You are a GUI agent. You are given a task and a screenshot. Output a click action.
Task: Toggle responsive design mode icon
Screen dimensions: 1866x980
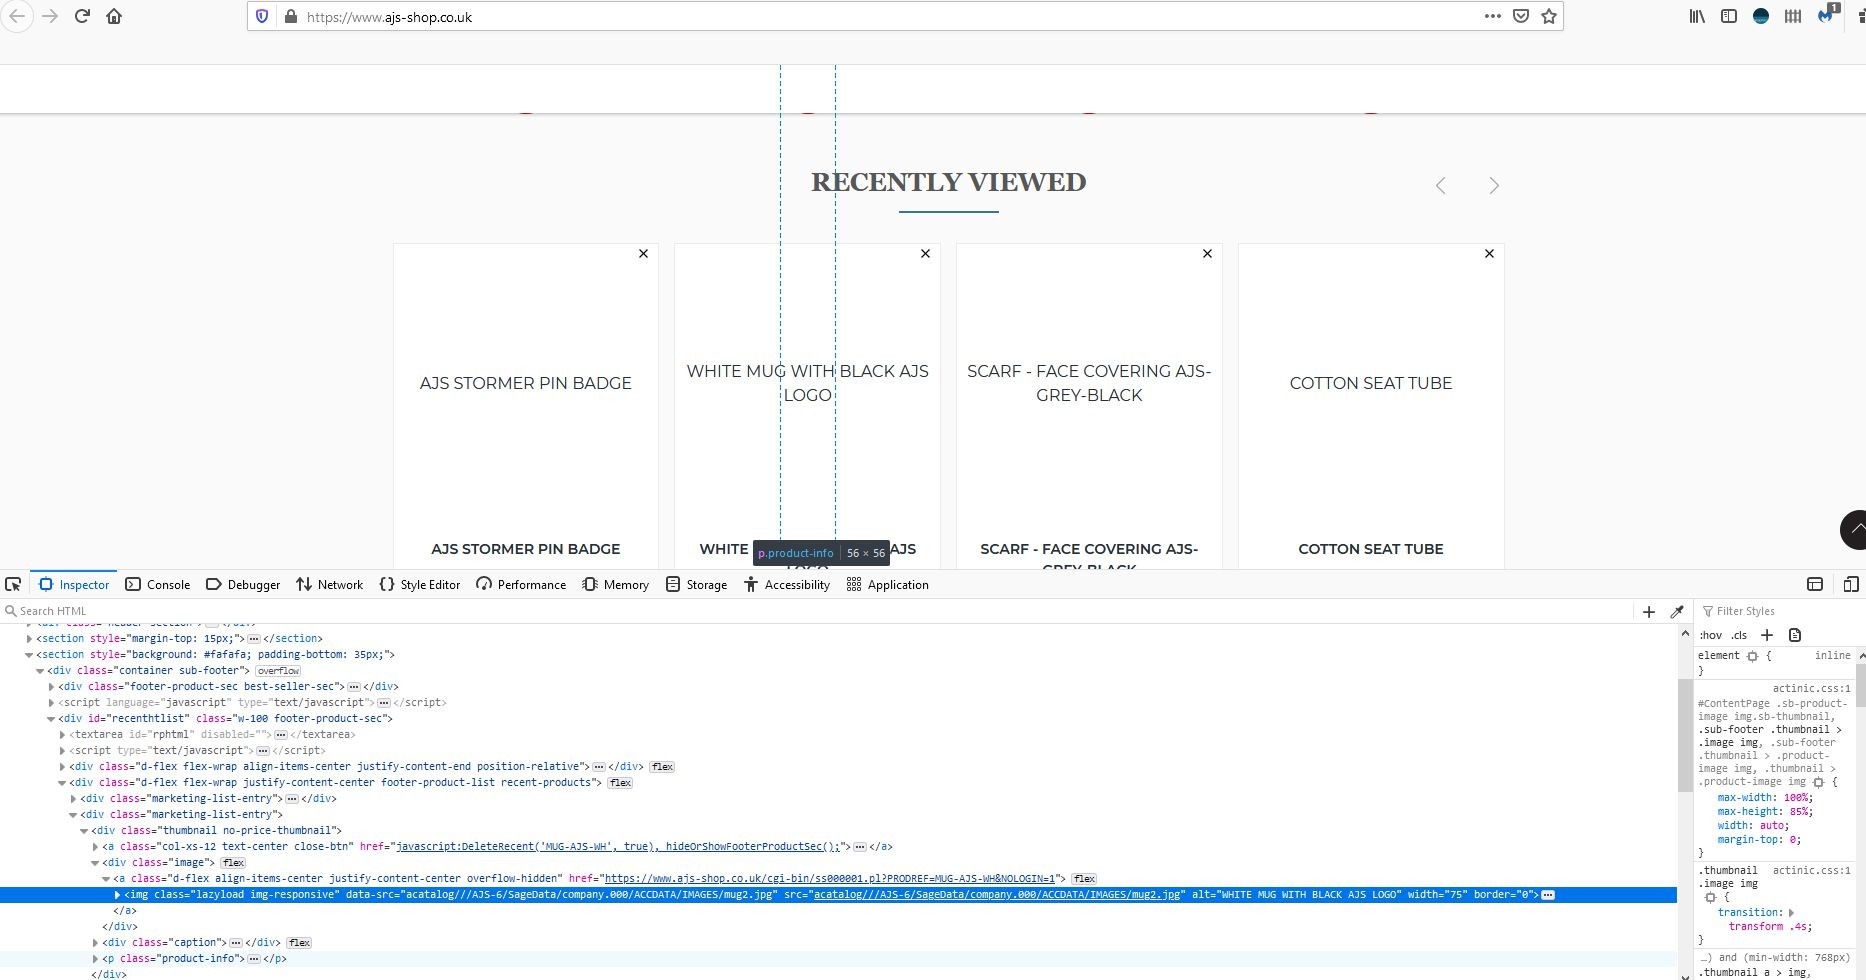pyautogui.click(x=1851, y=584)
